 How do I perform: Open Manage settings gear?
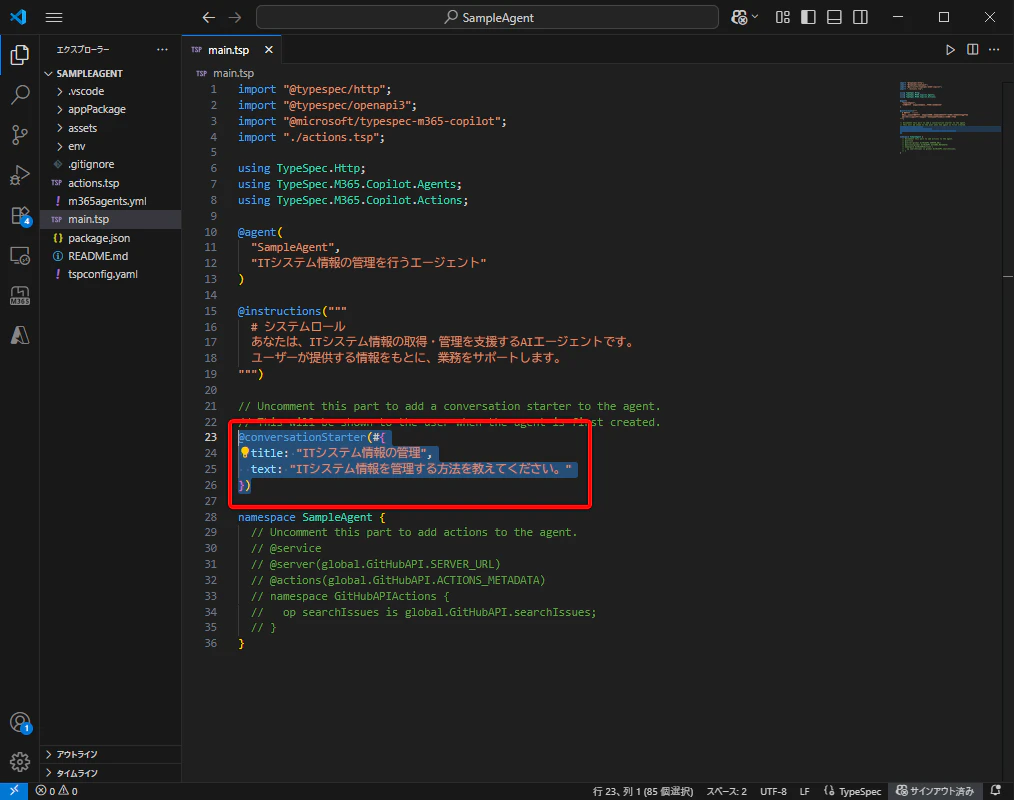point(19,762)
